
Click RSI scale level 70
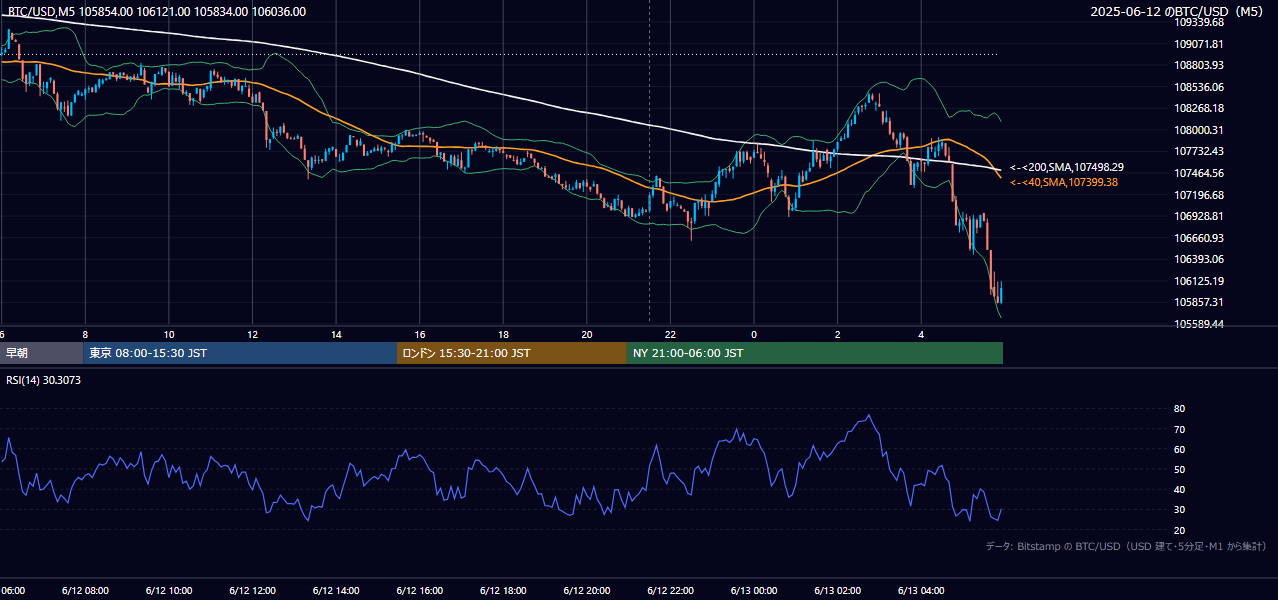pos(1179,429)
